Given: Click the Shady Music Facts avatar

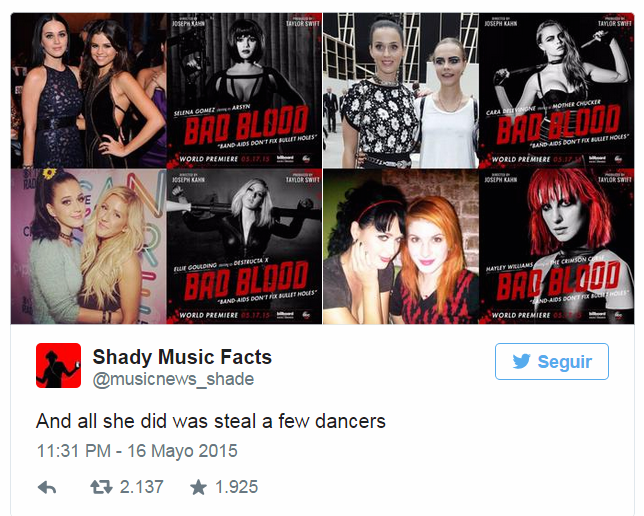Looking at the screenshot, I should click(x=58, y=366).
